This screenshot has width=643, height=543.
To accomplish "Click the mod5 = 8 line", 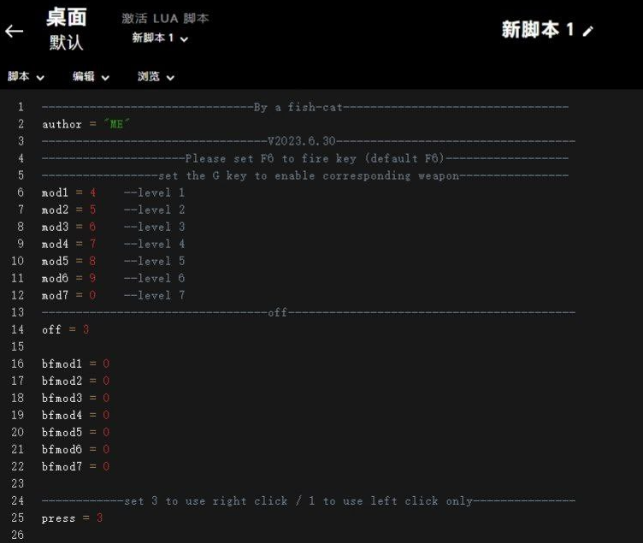I will pos(69,261).
